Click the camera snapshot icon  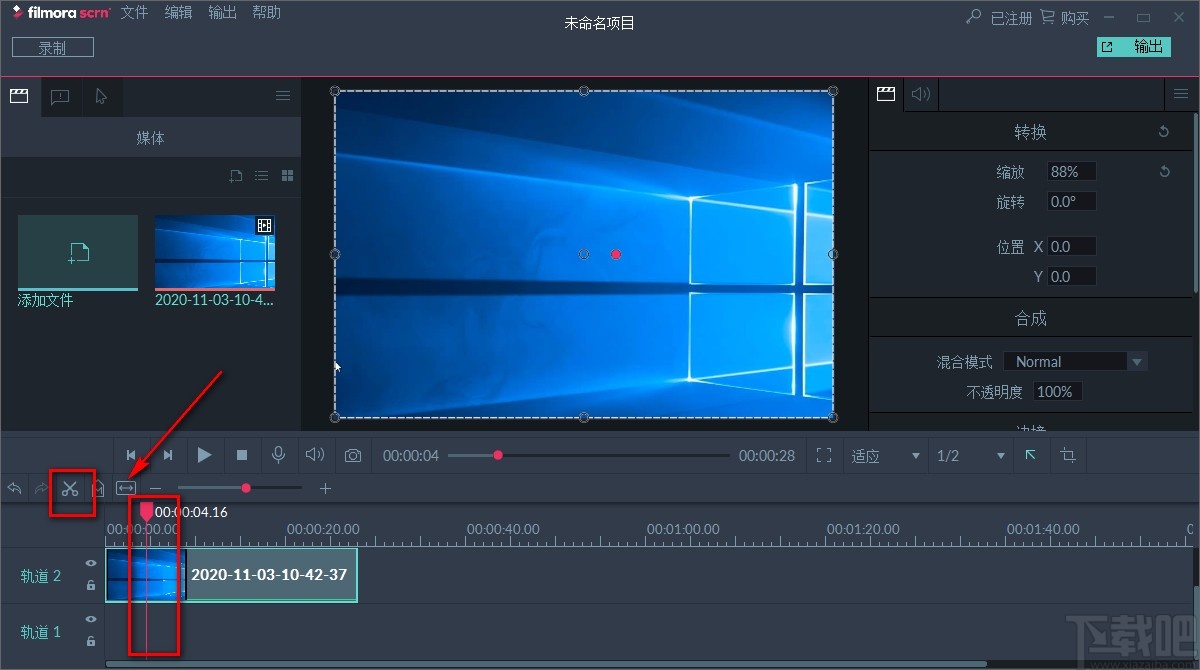353,456
